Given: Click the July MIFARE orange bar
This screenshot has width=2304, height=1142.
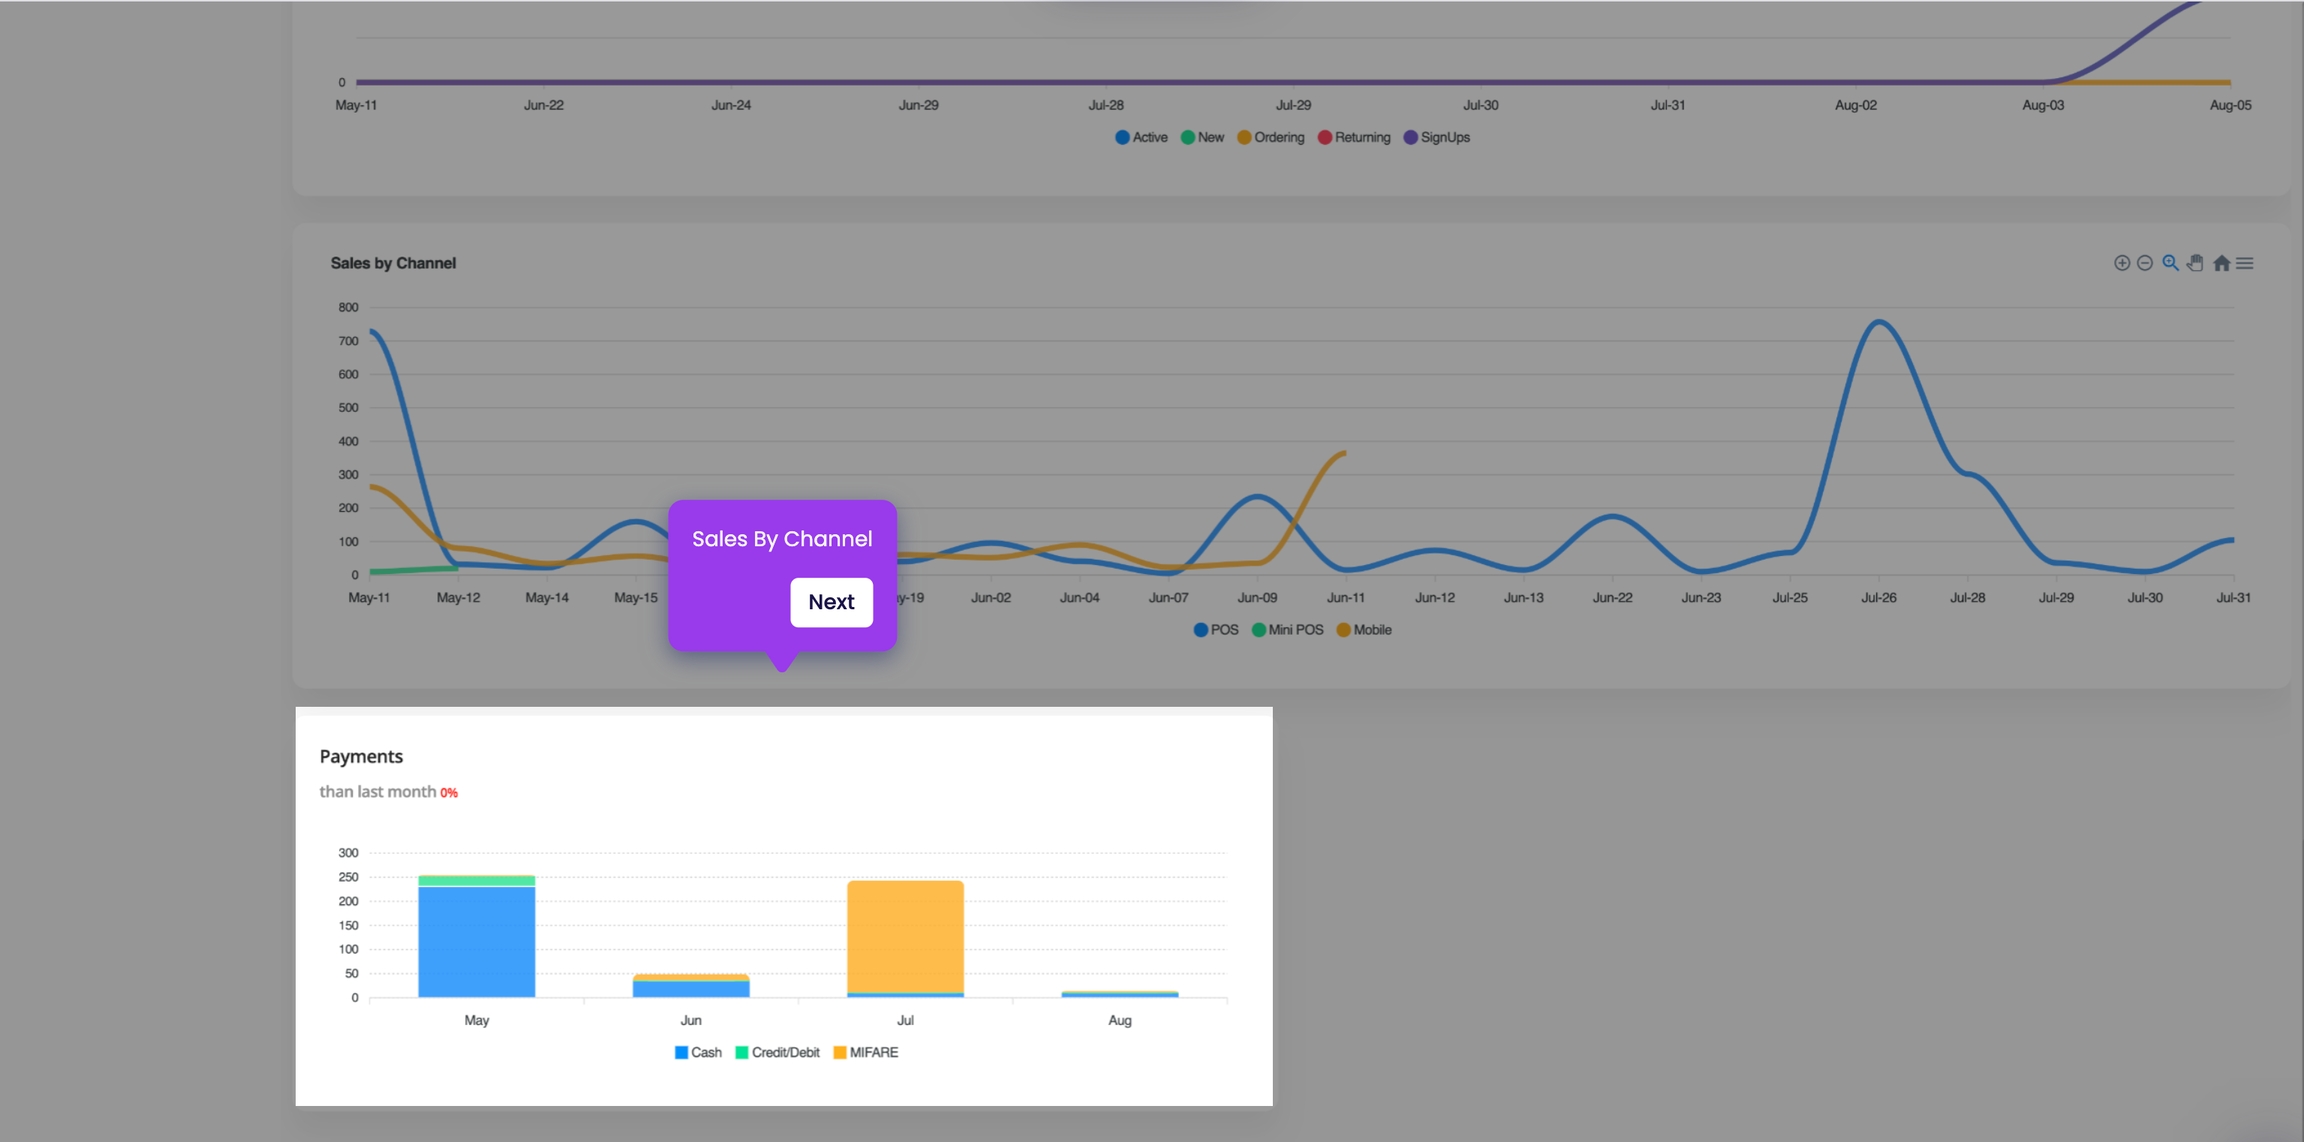Looking at the screenshot, I should point(905,935).
